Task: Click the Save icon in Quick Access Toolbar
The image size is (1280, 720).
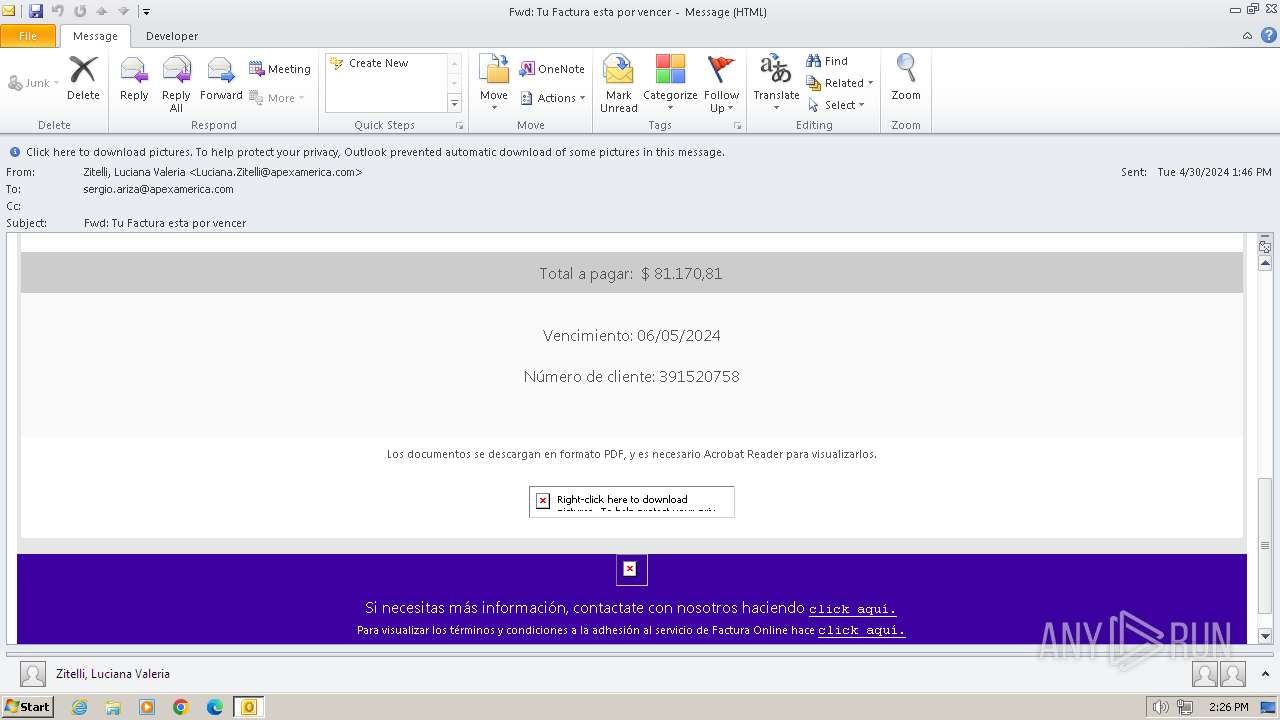Action: [x=36, y=11]
